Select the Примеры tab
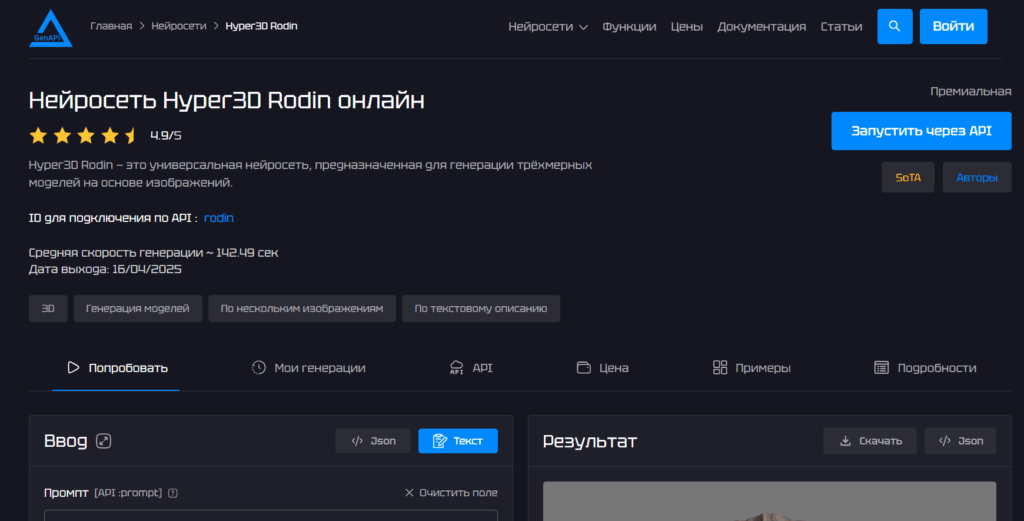The image size is (1024, 521). (751, 368)
